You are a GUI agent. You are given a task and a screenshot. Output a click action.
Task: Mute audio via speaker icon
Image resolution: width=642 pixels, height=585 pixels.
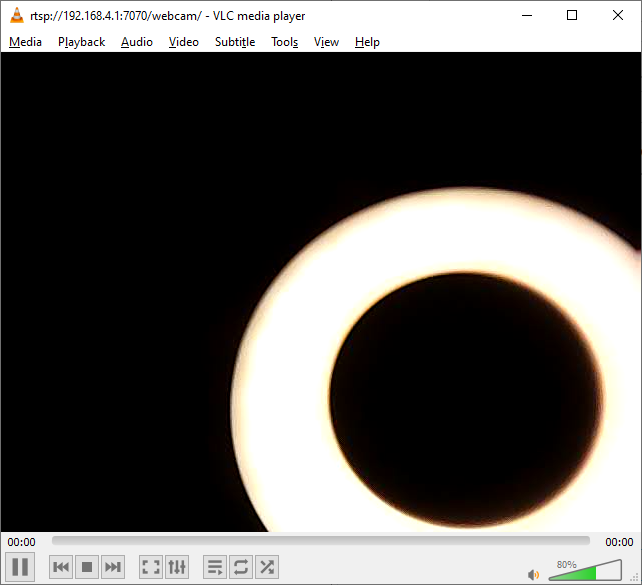[533, 575]
